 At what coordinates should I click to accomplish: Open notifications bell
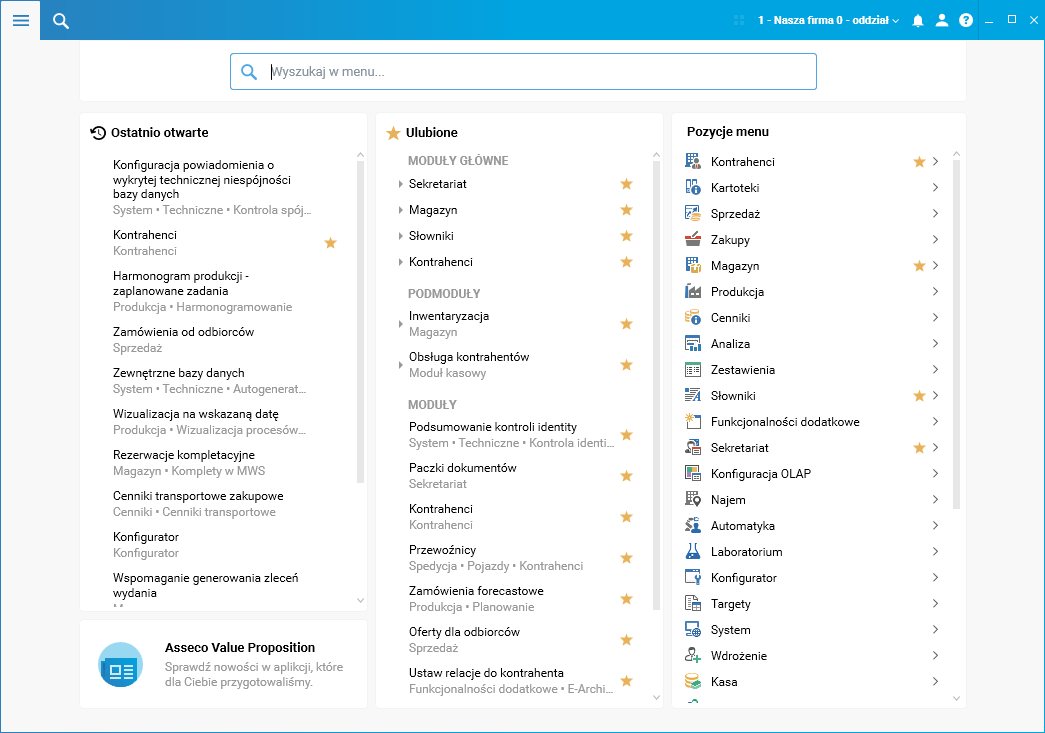(918, 21)
